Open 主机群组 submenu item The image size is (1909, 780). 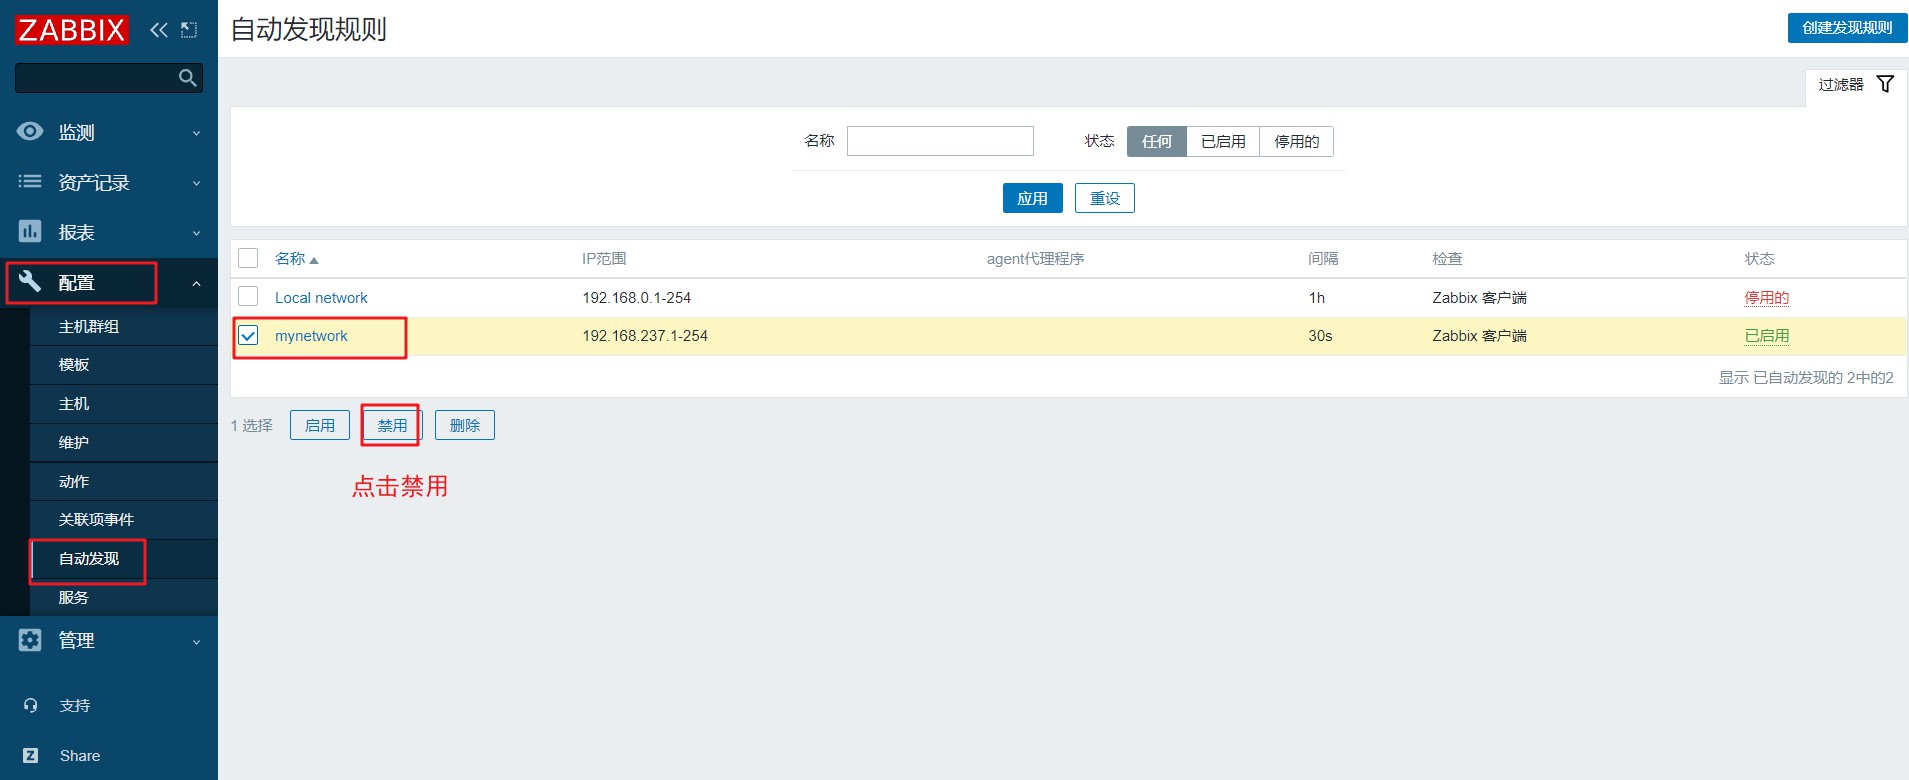124,326
